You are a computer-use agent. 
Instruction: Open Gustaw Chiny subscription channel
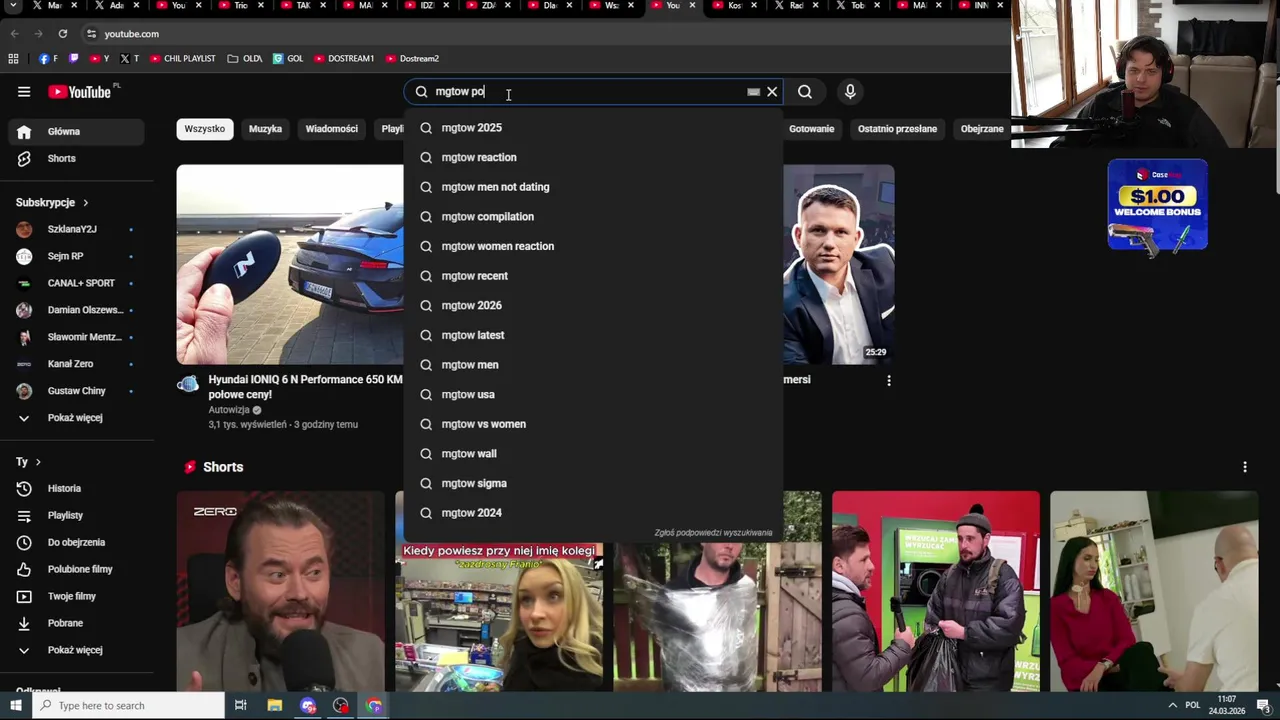tap(77, 391)
